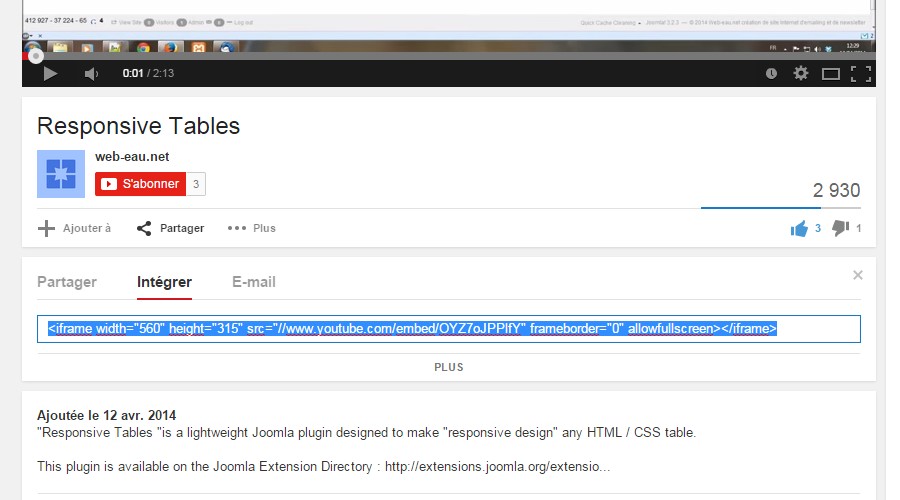Viewport: 900px width, 500px height.
Task: Click the video progress scrubber handle
Action: (x=36, y=56)
